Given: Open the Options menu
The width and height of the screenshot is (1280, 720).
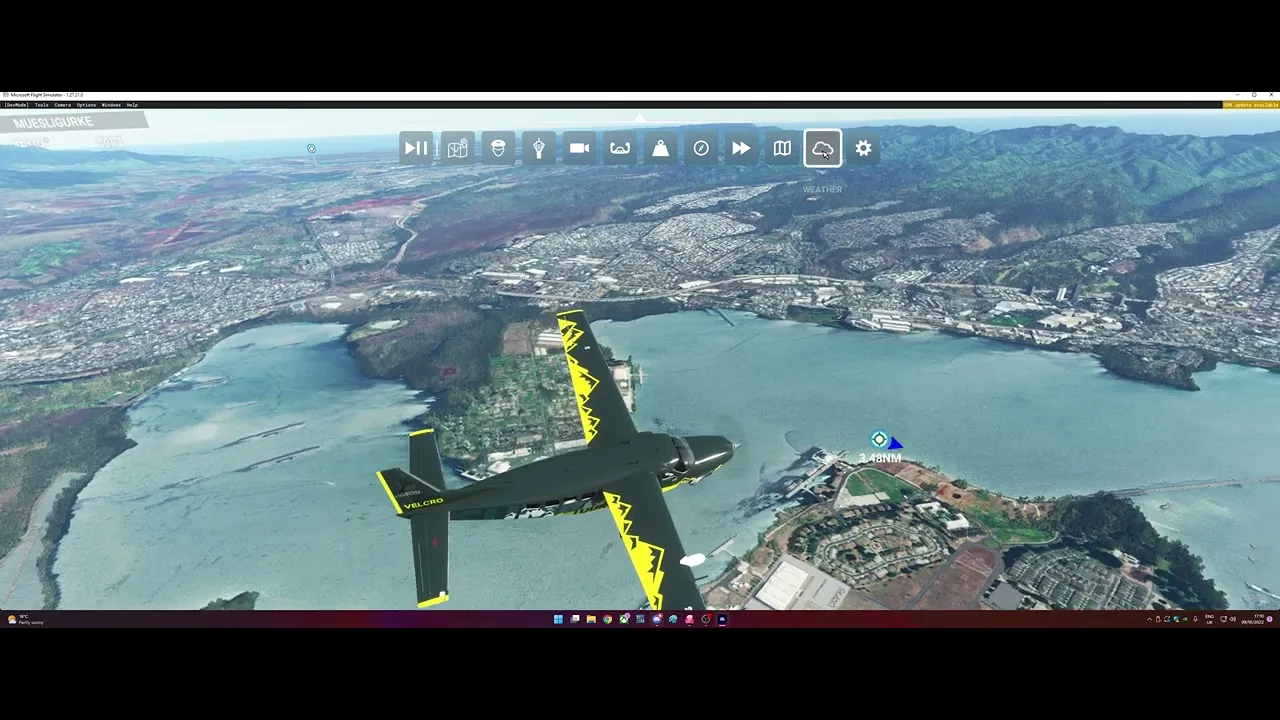Looking at the screenshot, I should click(x=86, y=105).
